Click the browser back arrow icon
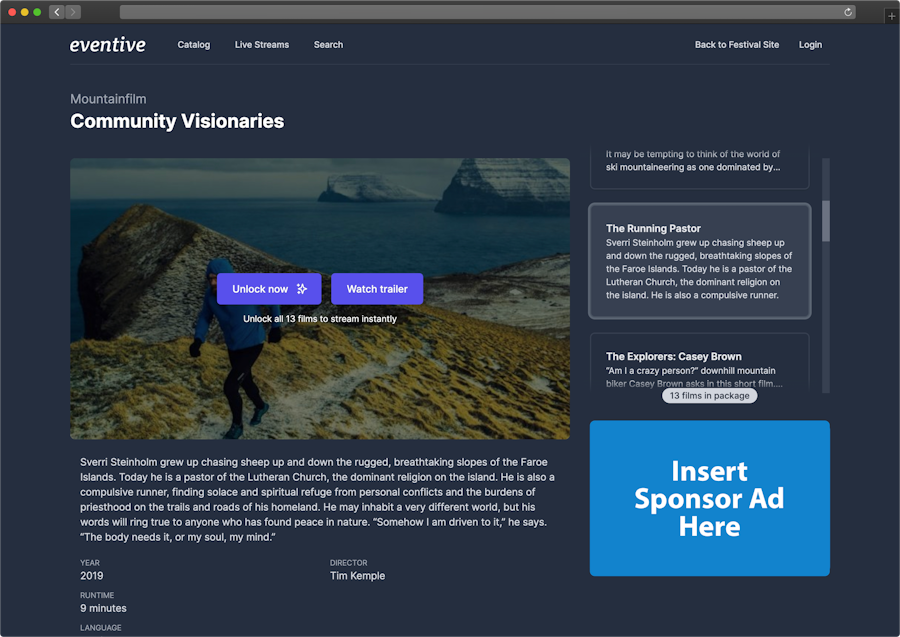The image size is (900, 637). (x=56, y=12)
